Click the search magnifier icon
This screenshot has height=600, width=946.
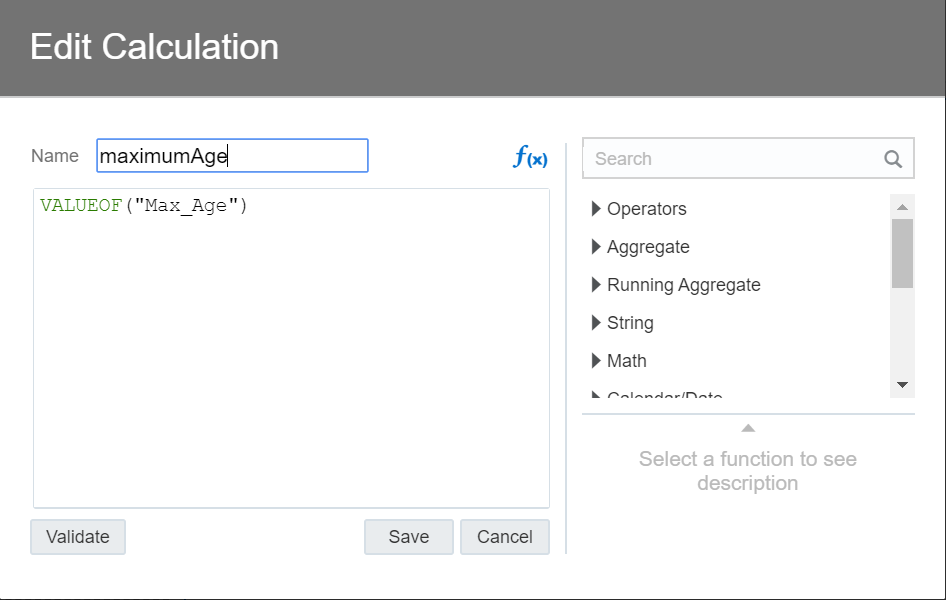point(893,158)
